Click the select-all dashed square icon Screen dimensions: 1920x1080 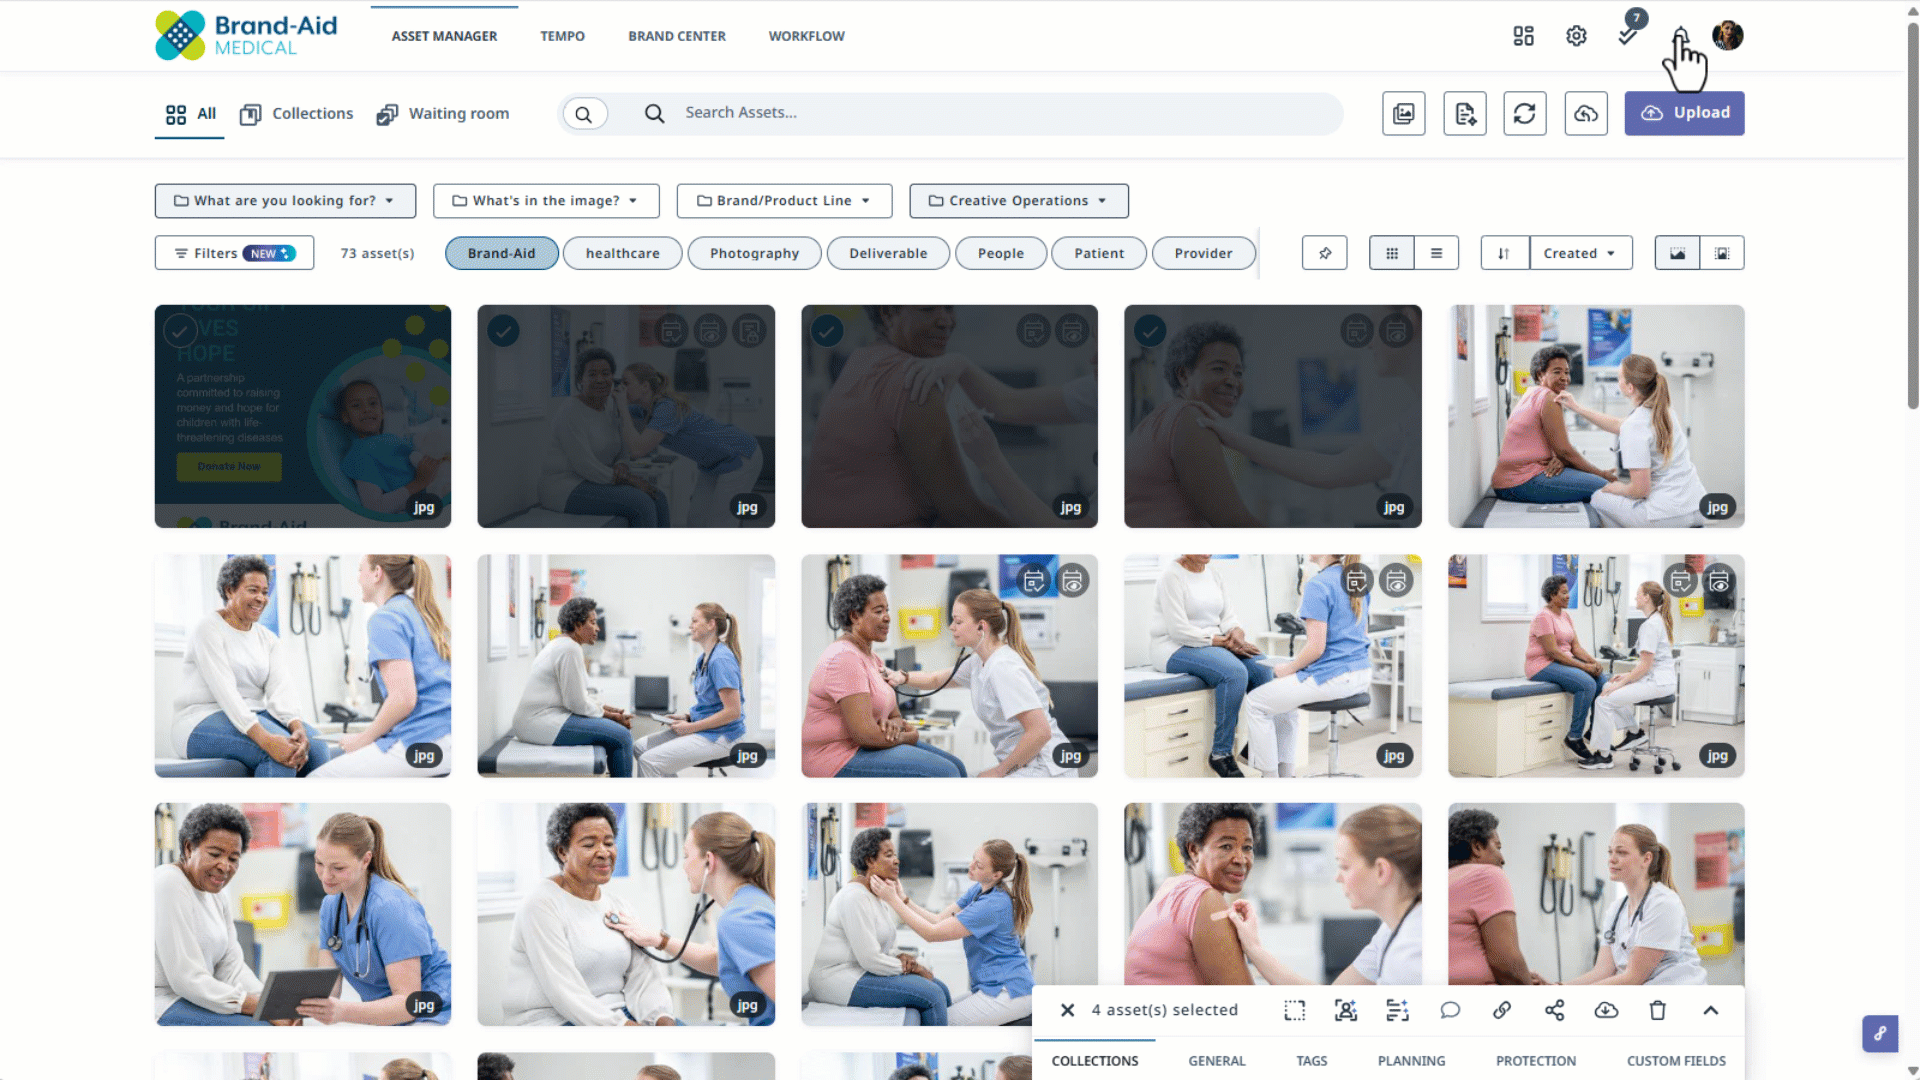[1294, 1010]
